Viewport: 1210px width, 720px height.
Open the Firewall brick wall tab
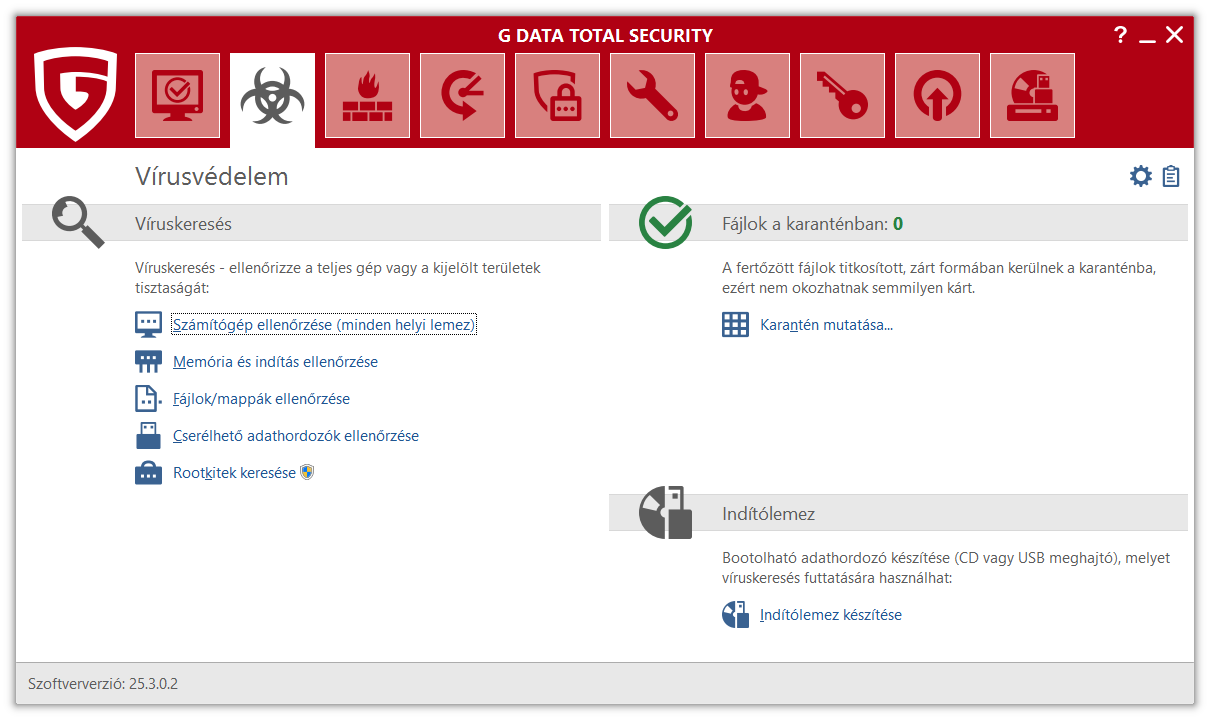click(x=367, y=95)
